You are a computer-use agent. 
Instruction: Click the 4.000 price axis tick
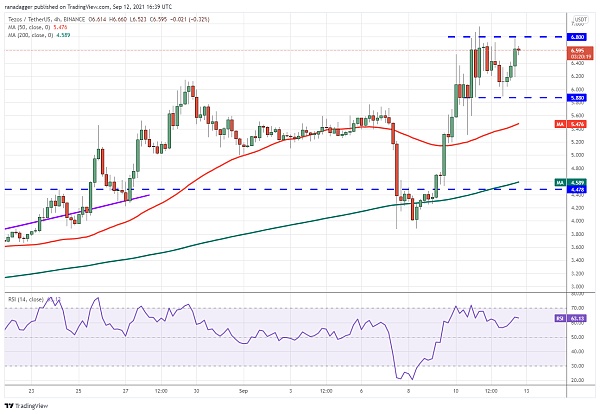[x=577, y=221]
